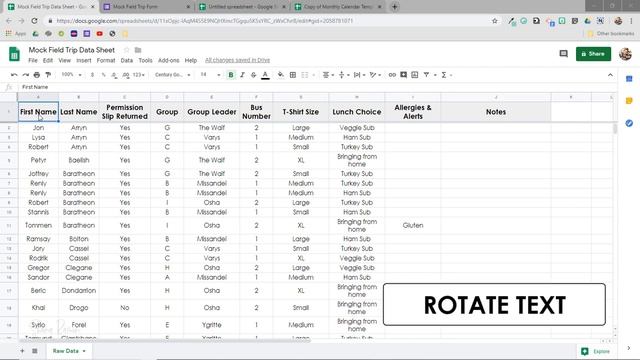Open the font size dropdown

(210, 75)
